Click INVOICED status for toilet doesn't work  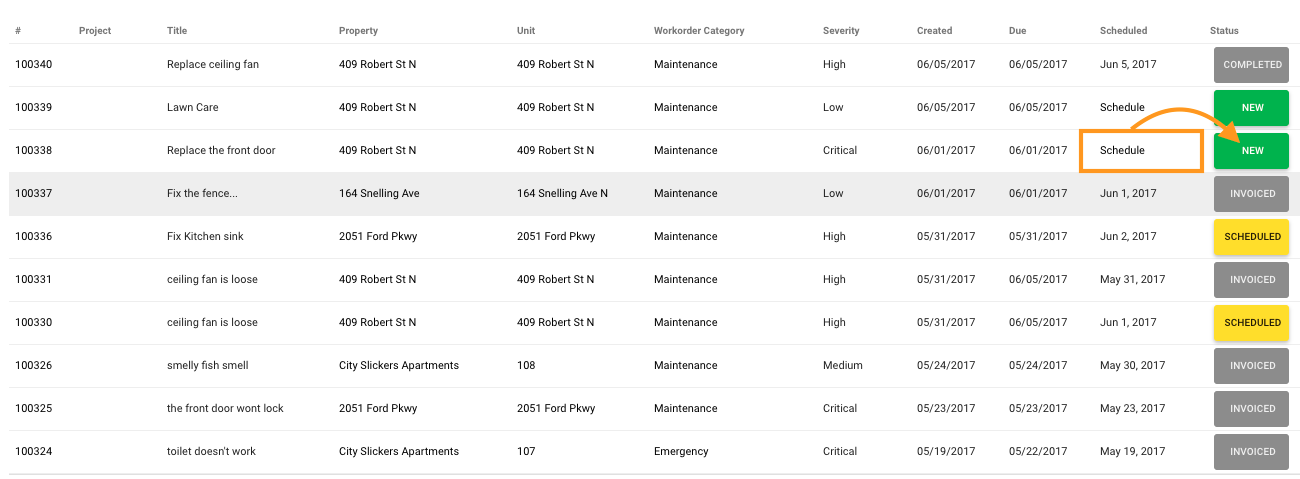point(1252,452)
